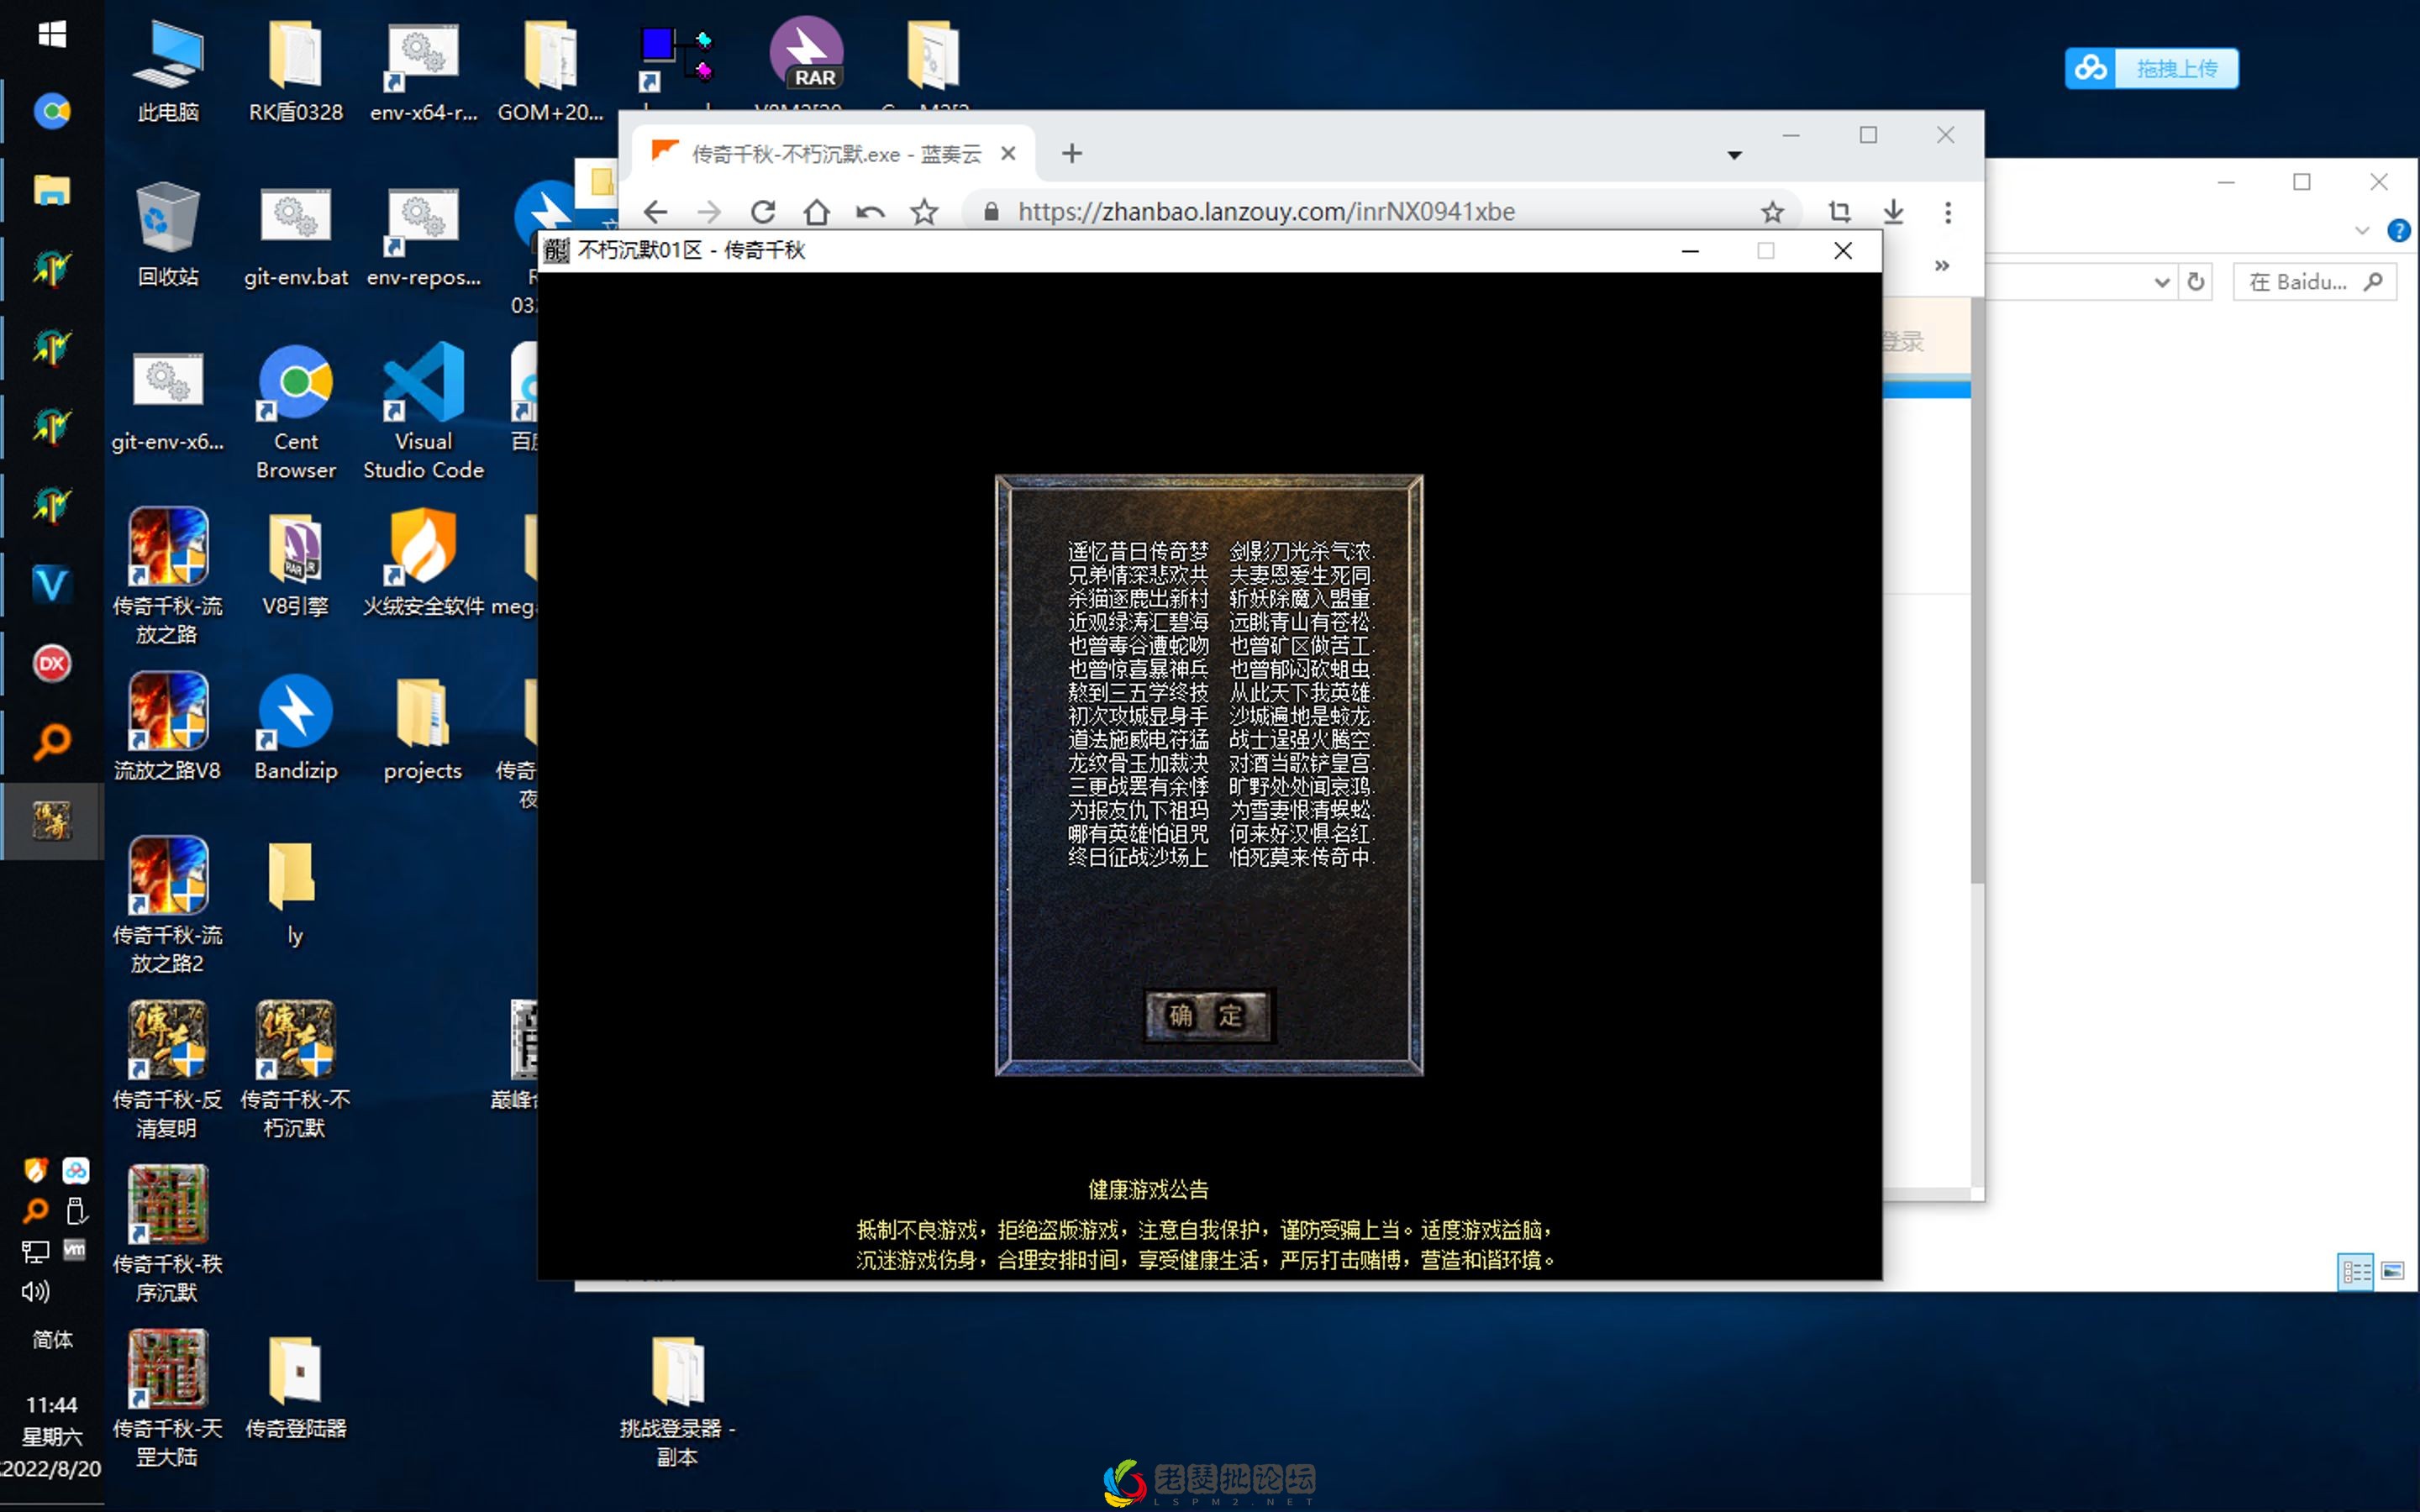Click the 拖拽上传 upload widget
This screenshot has width=2420, height=1512.
click(2152, 68)
